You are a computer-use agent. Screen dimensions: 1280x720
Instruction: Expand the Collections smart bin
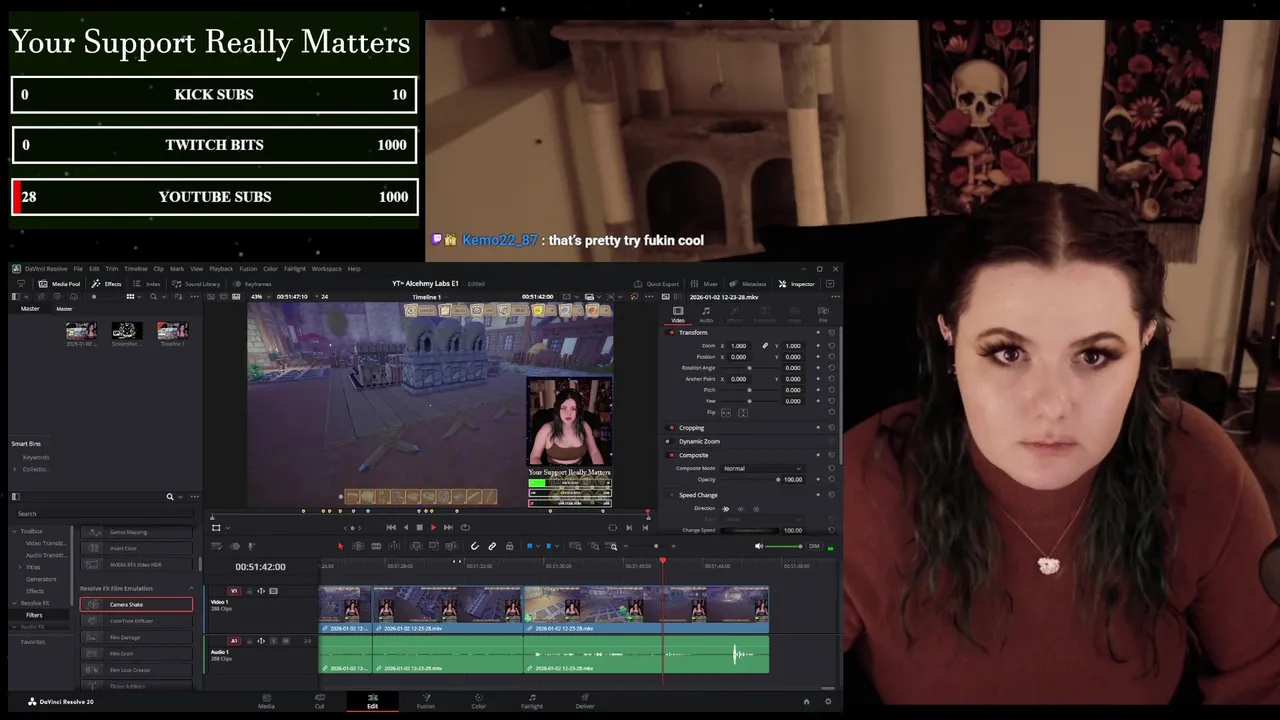pyautogui.click(x=14, y=469)
